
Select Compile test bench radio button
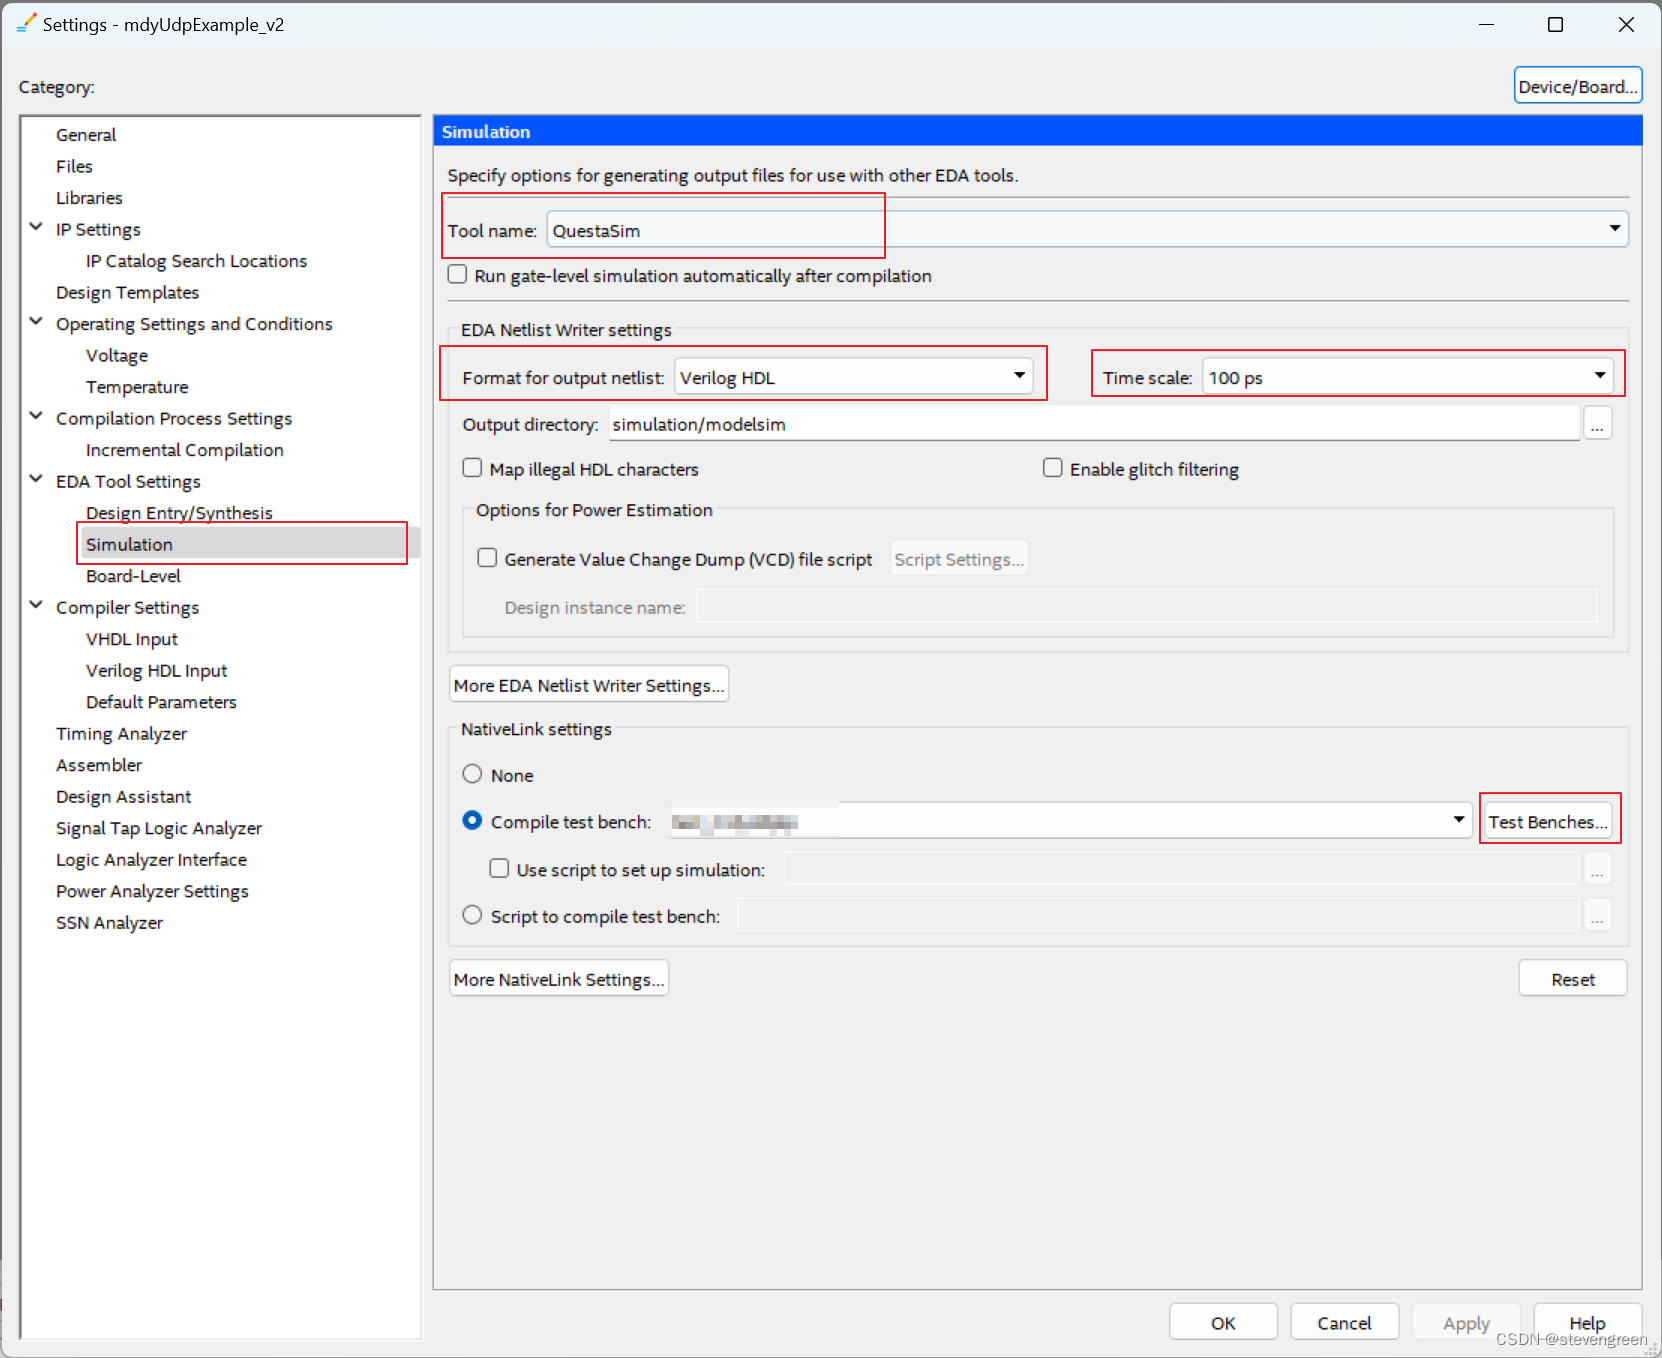click(473, 821)
